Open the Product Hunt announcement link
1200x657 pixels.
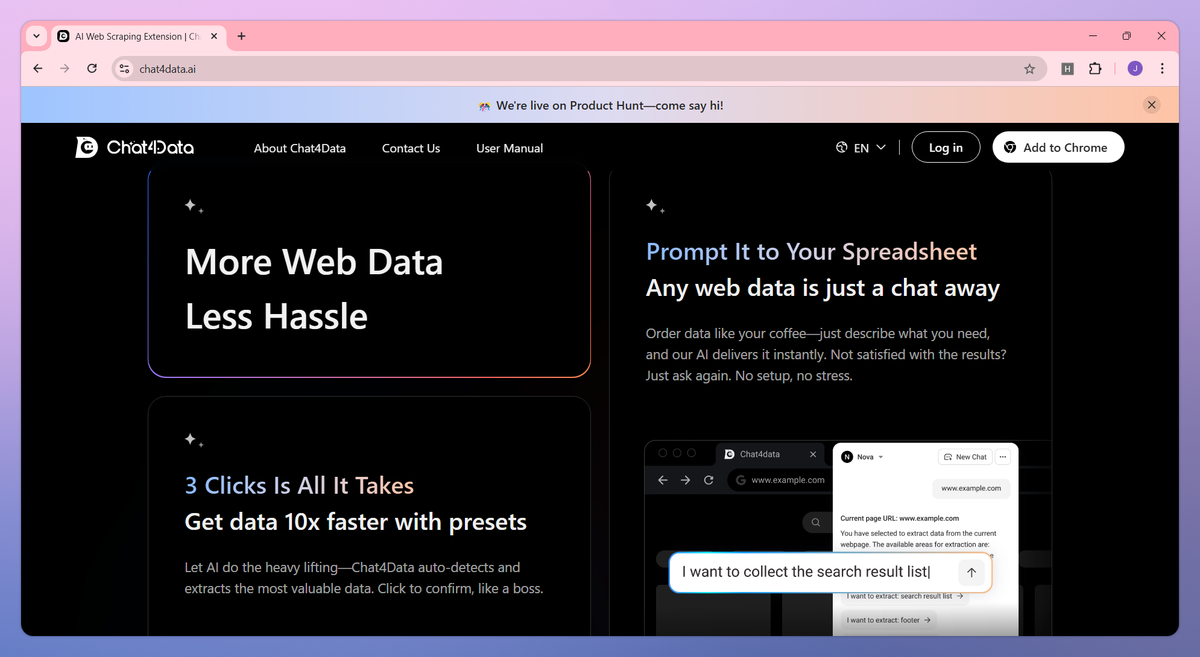601,105
